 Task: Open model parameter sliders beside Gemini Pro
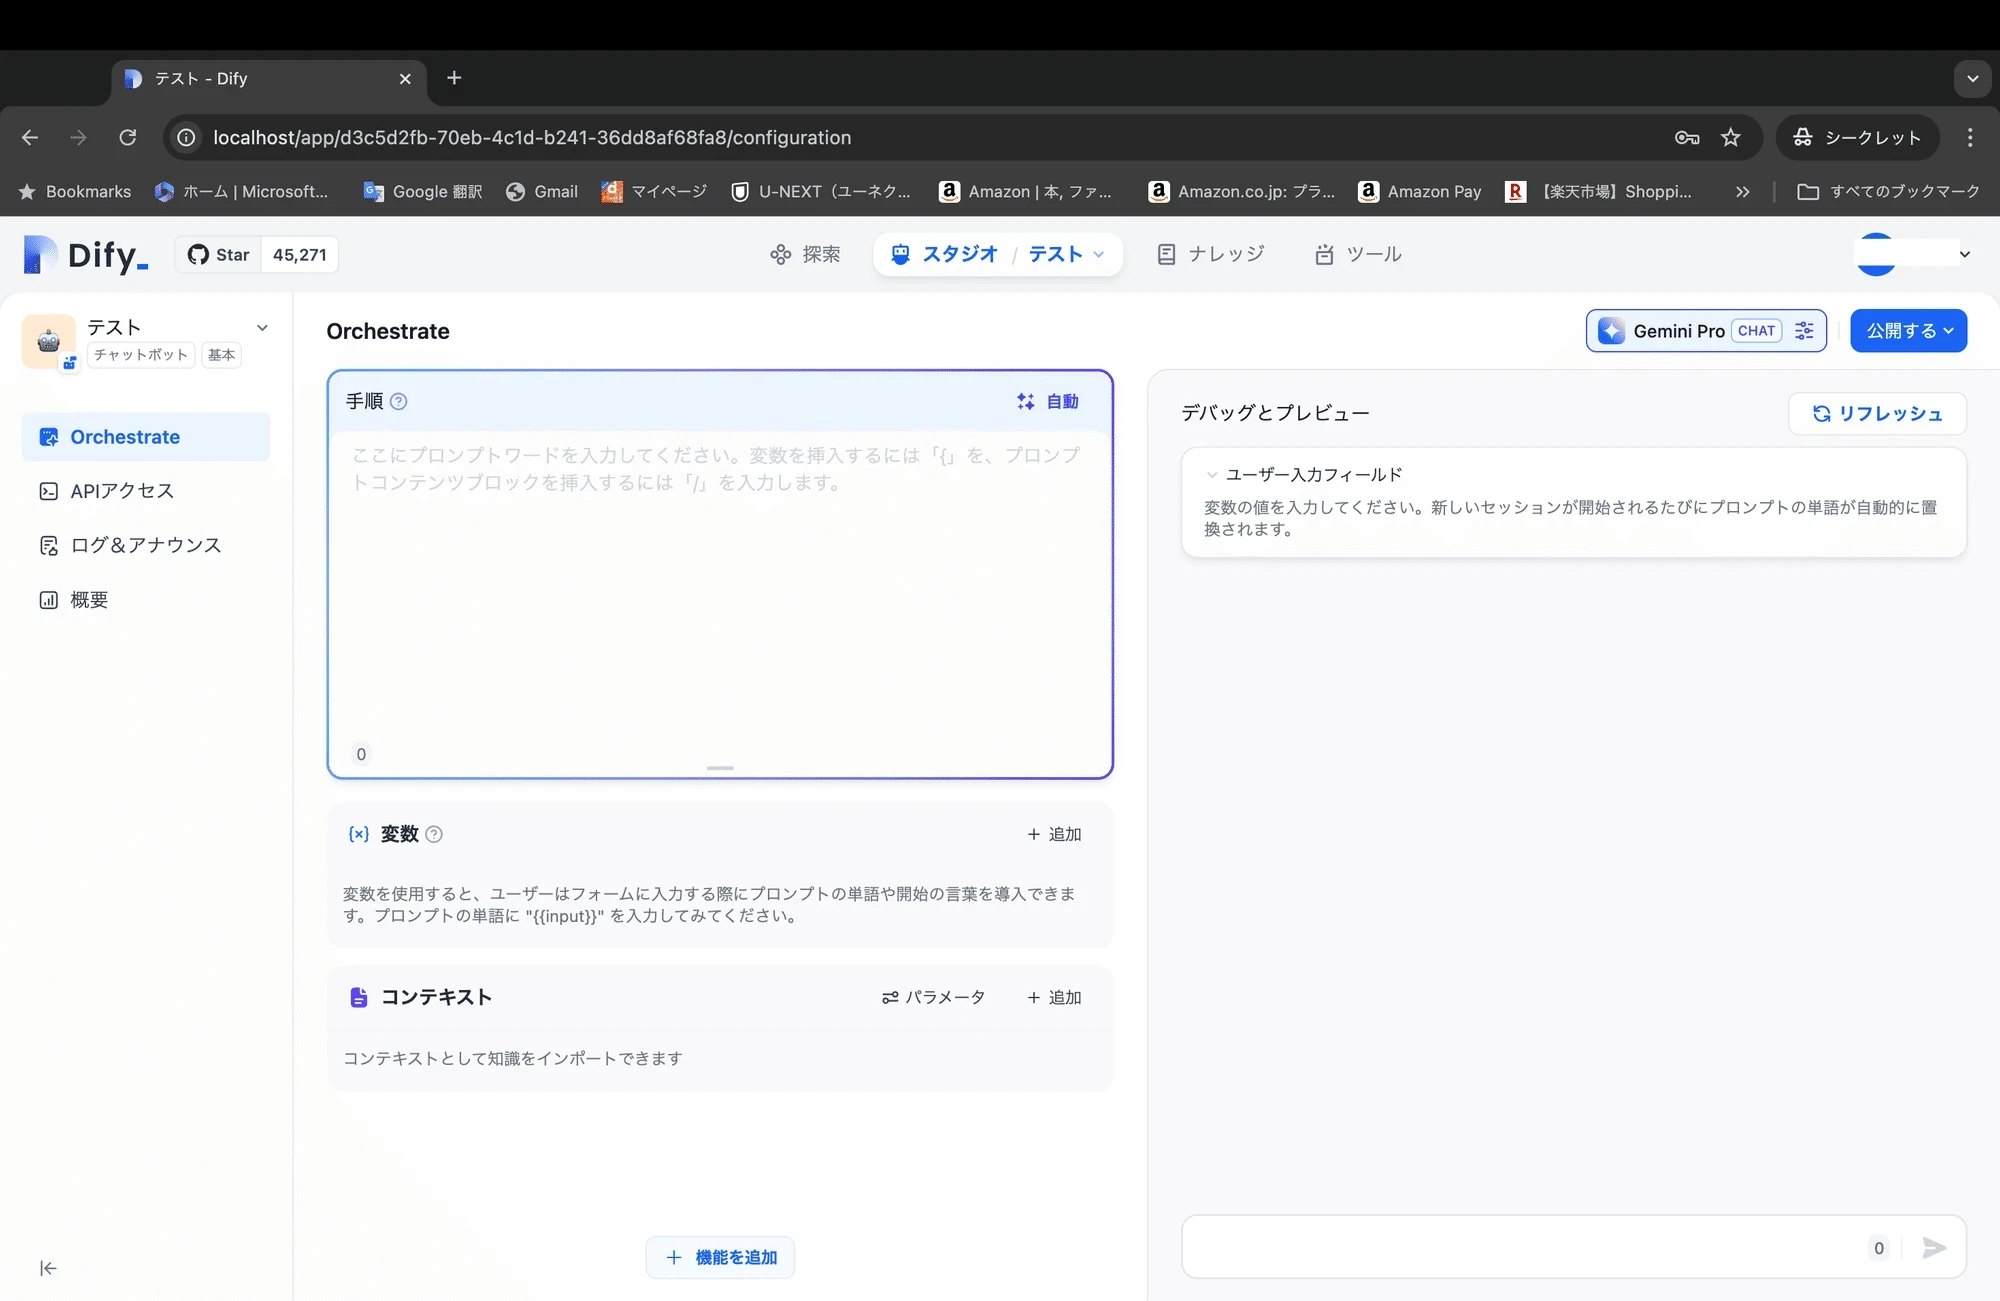[x=1804, y=330]
